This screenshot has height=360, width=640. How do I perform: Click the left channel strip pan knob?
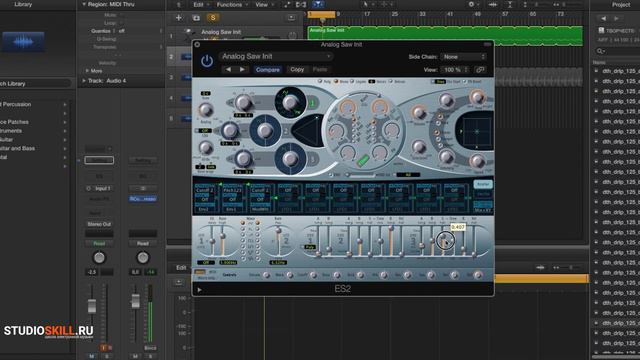(99, 258)
